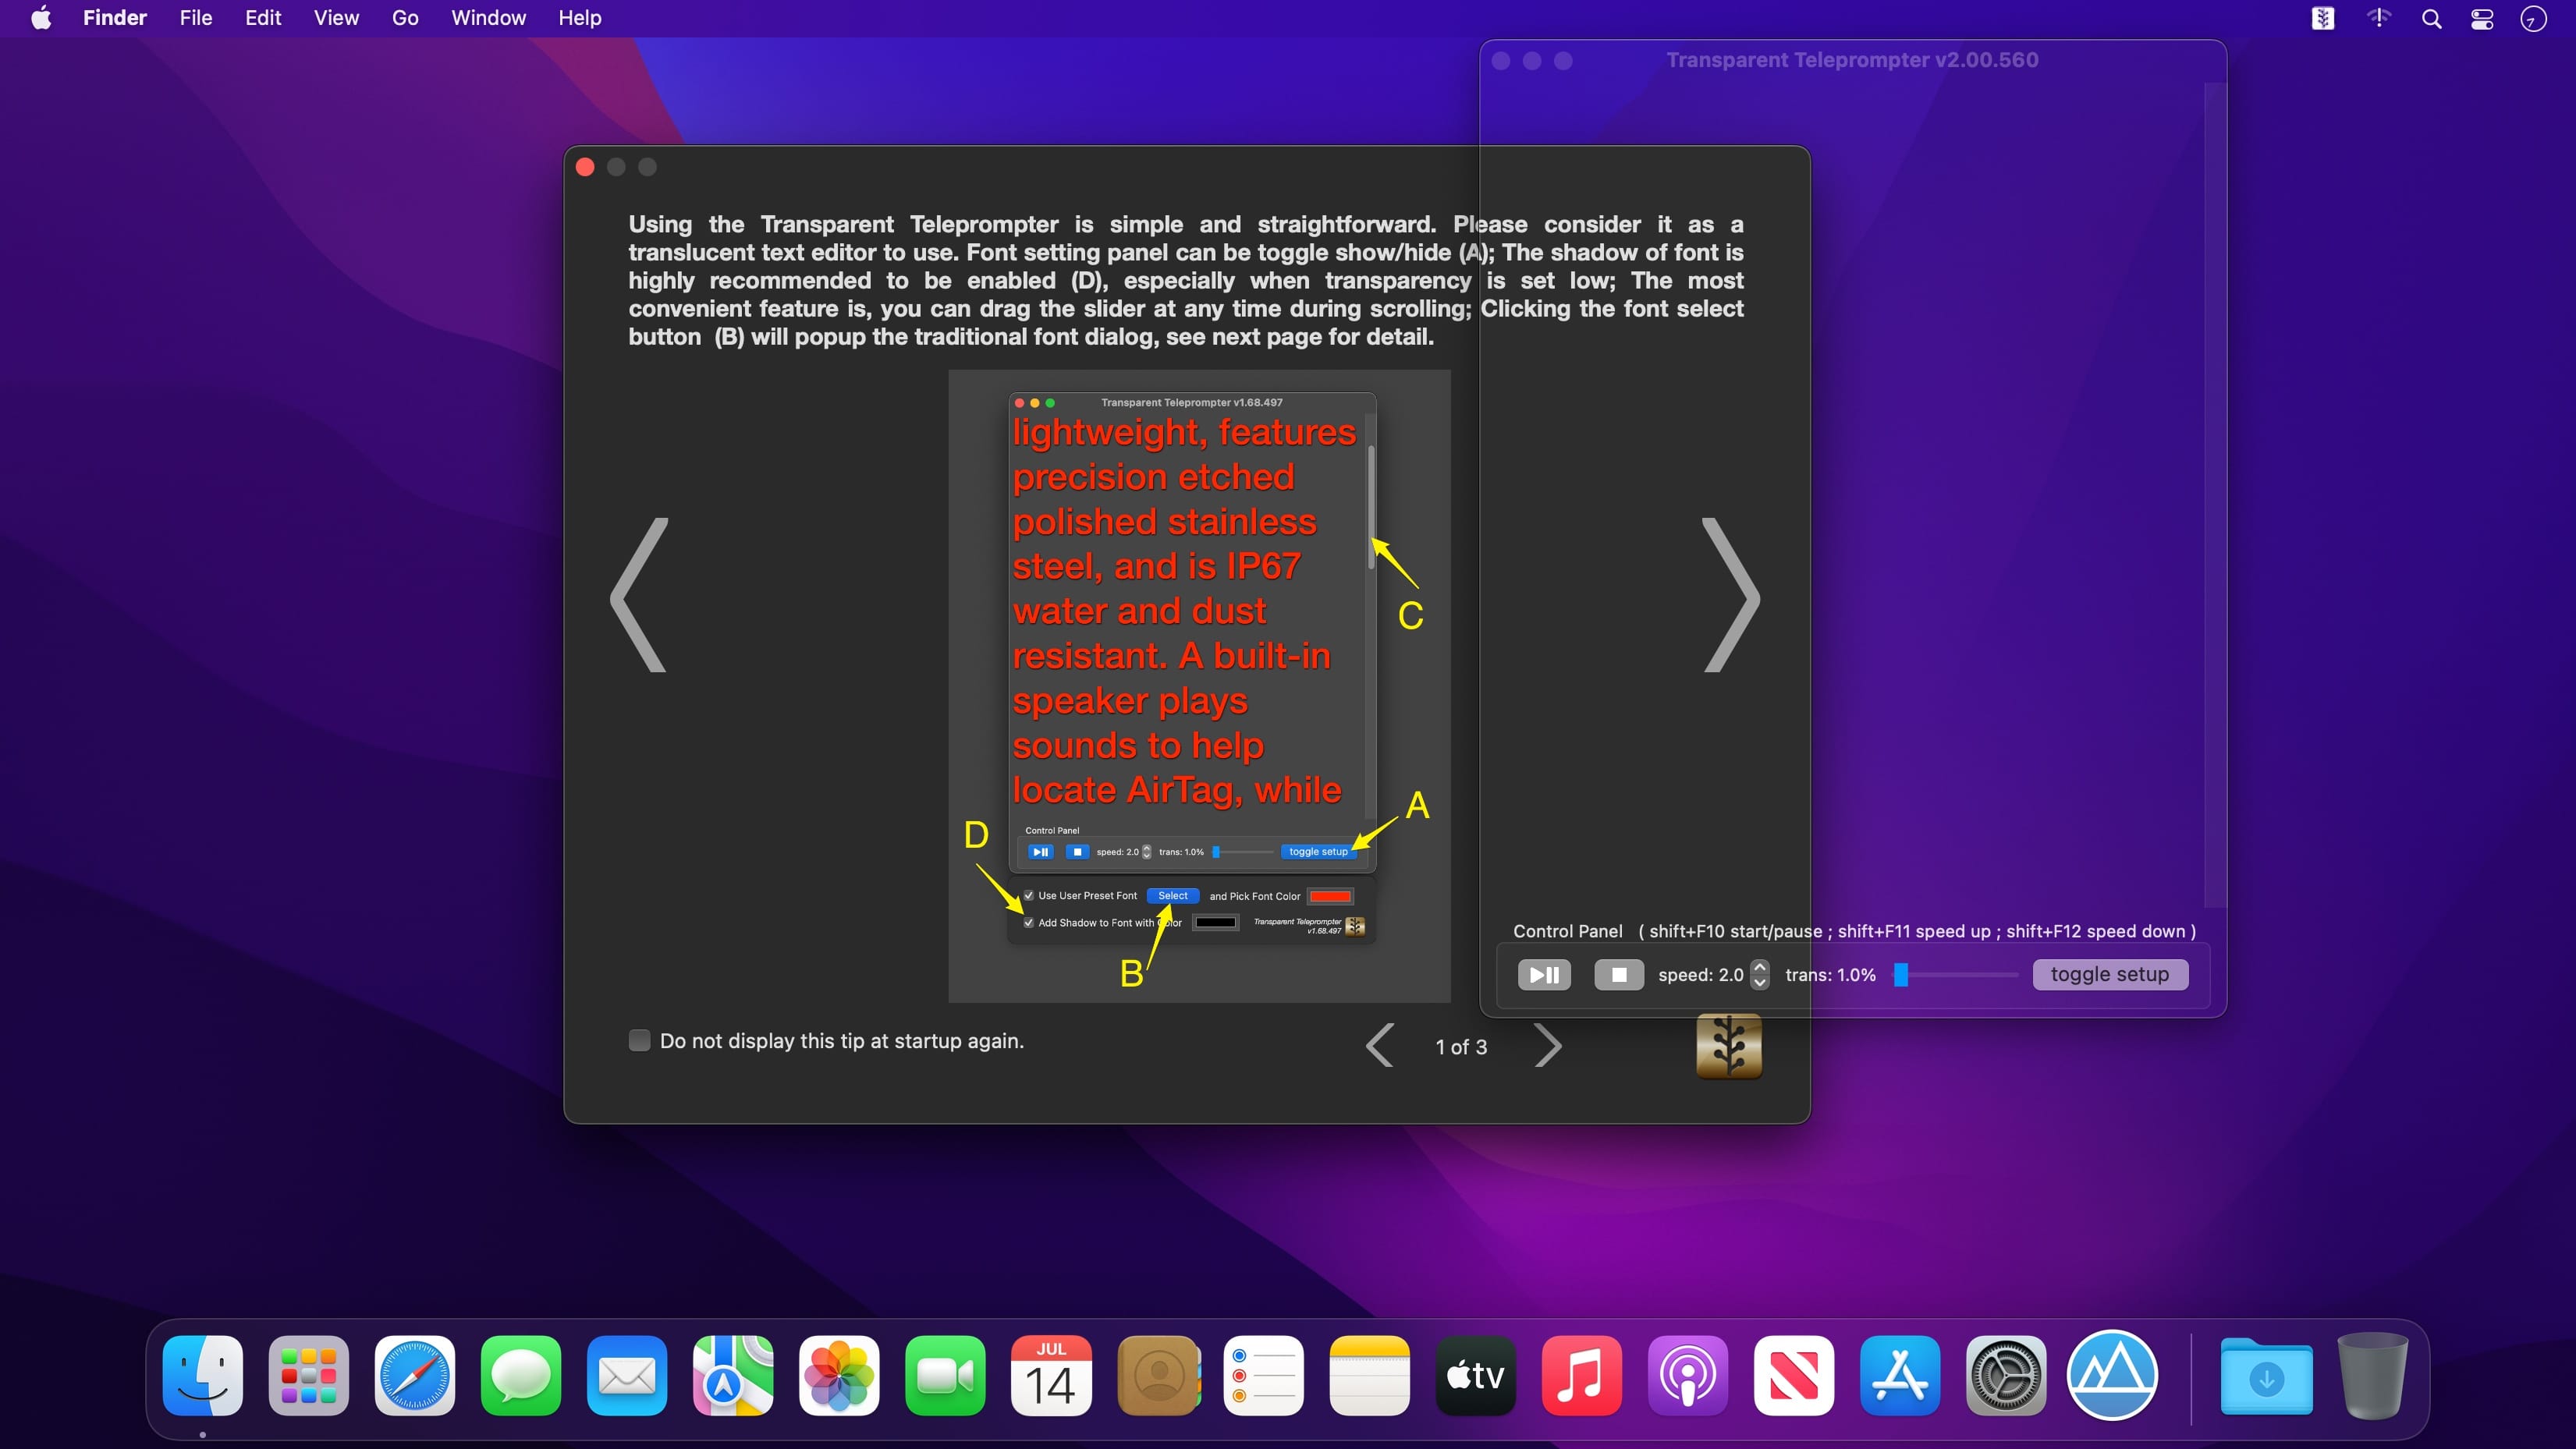Decrease scroll speed with stepper down arrow

coord(1760,982)
